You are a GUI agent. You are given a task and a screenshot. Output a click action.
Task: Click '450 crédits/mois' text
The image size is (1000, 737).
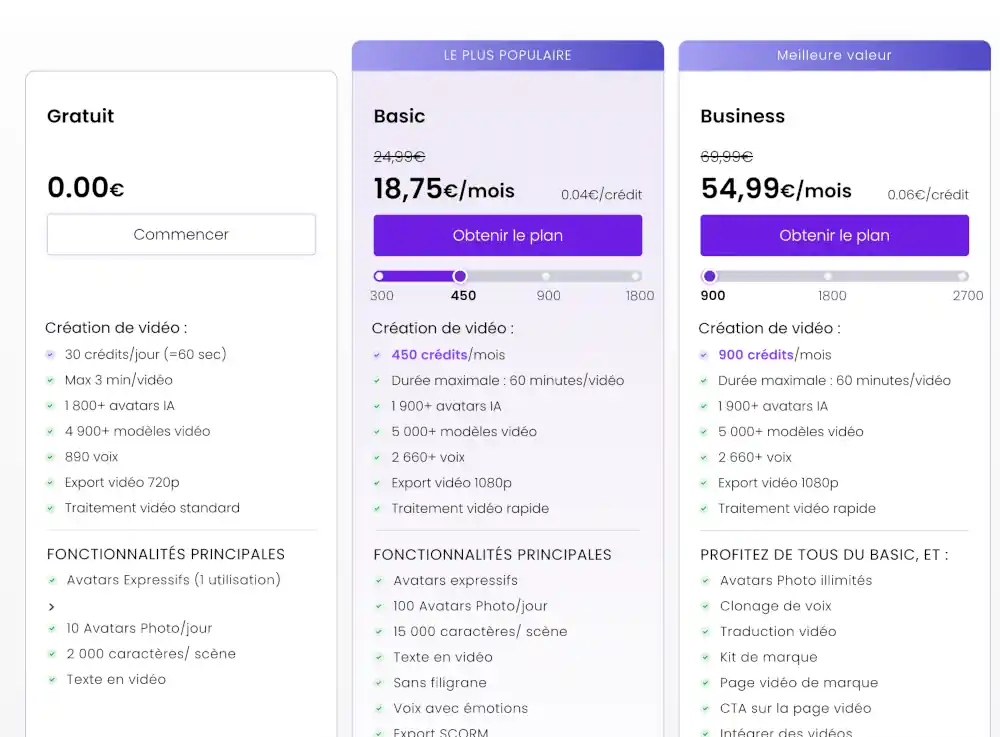tap(448, 354)
